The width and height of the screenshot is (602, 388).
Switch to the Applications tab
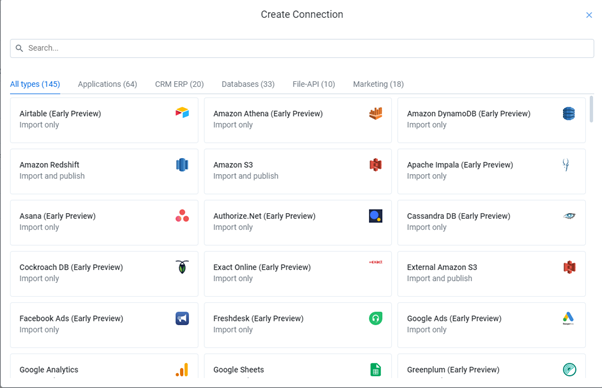(108, 84)
